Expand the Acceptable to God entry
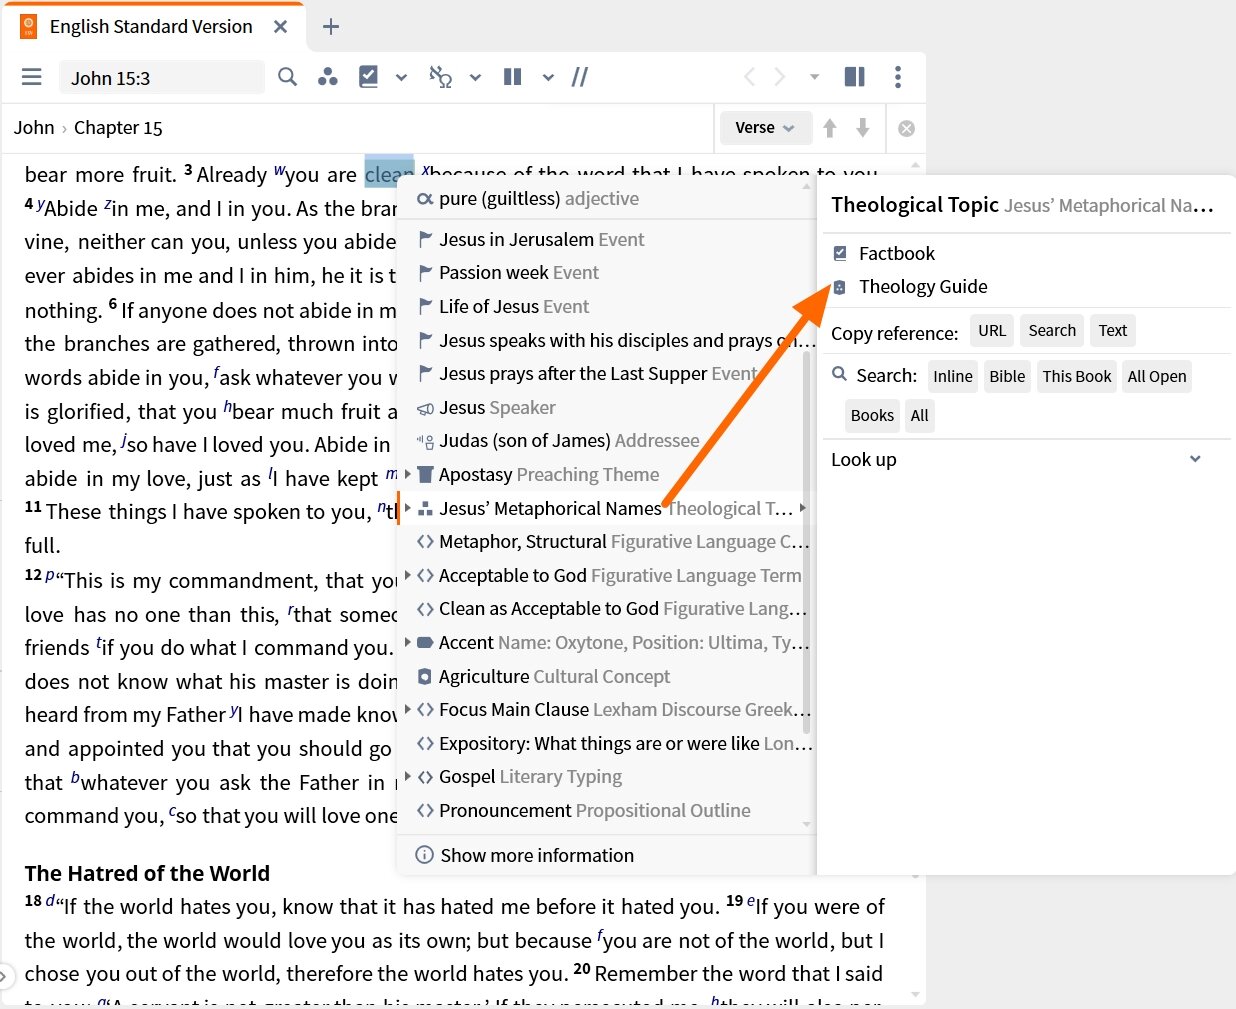Image resolution: width=1236 pixels, height=1009 pixels. (x=408, y=575)
